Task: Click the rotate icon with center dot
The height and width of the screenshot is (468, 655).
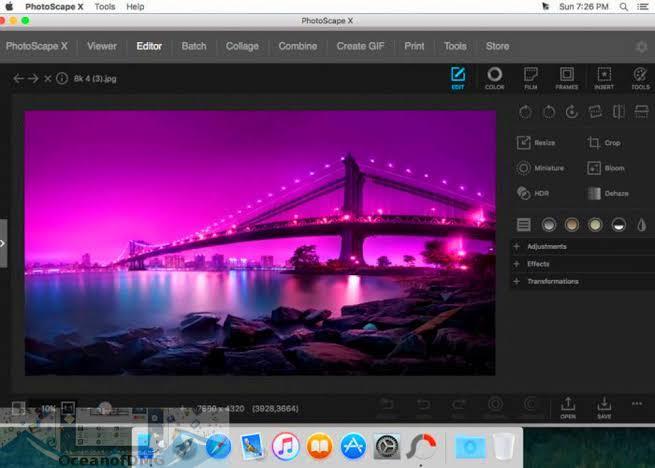Action: (571, 112)
